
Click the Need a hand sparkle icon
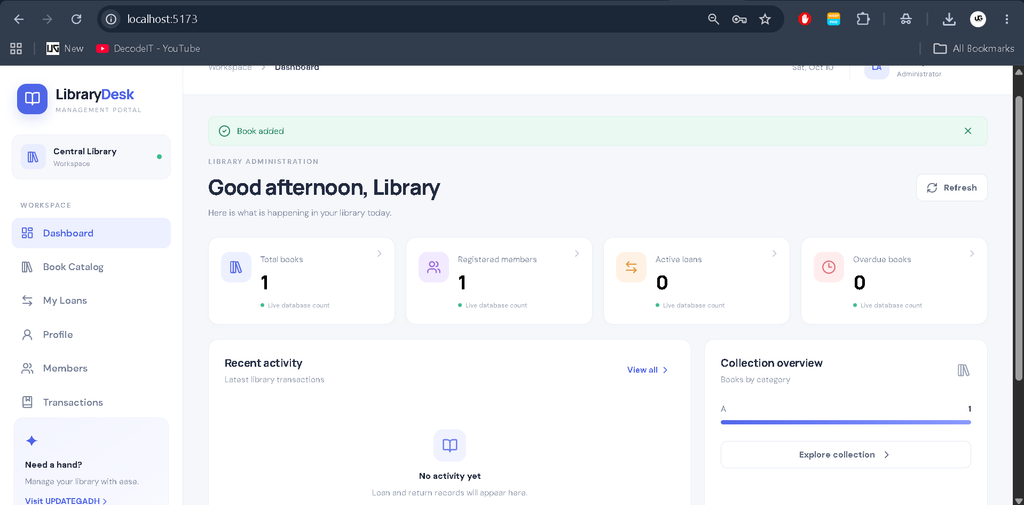tap(31, 441)
